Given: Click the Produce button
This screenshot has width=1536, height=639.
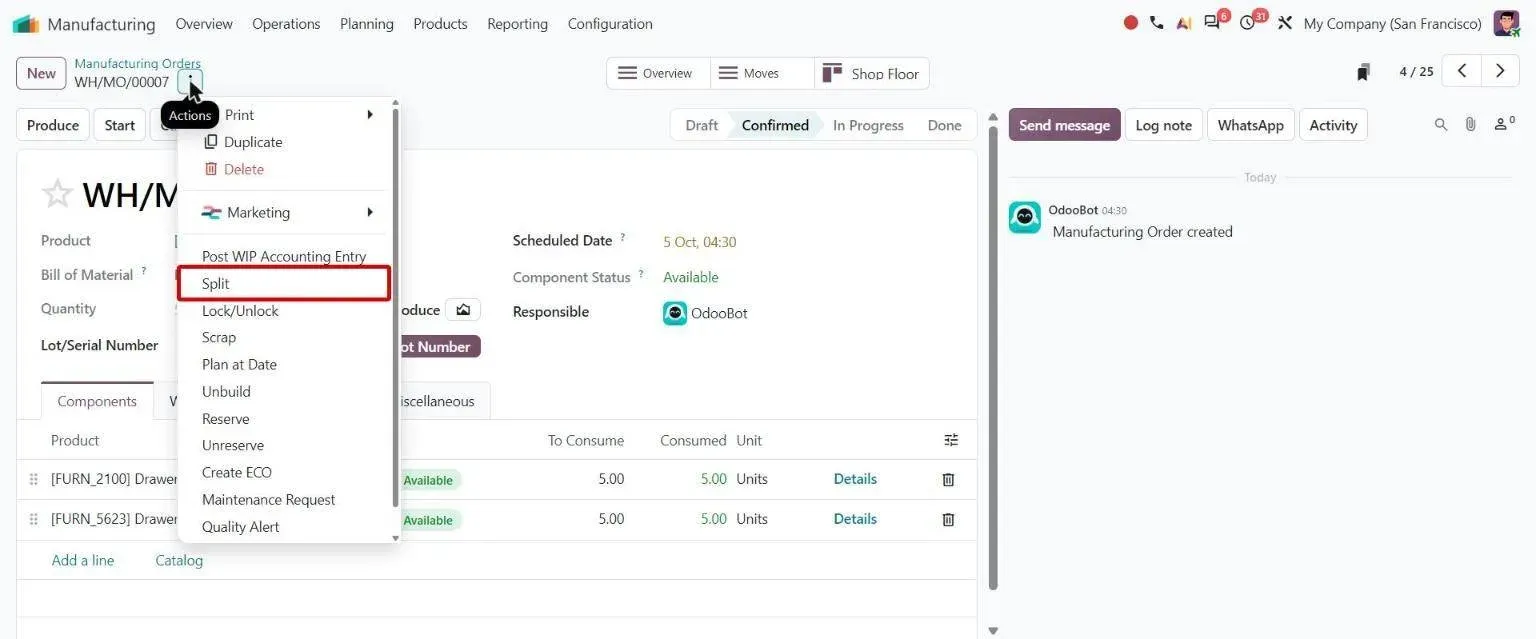Looking at the screenshot, I should coord(53,125).
